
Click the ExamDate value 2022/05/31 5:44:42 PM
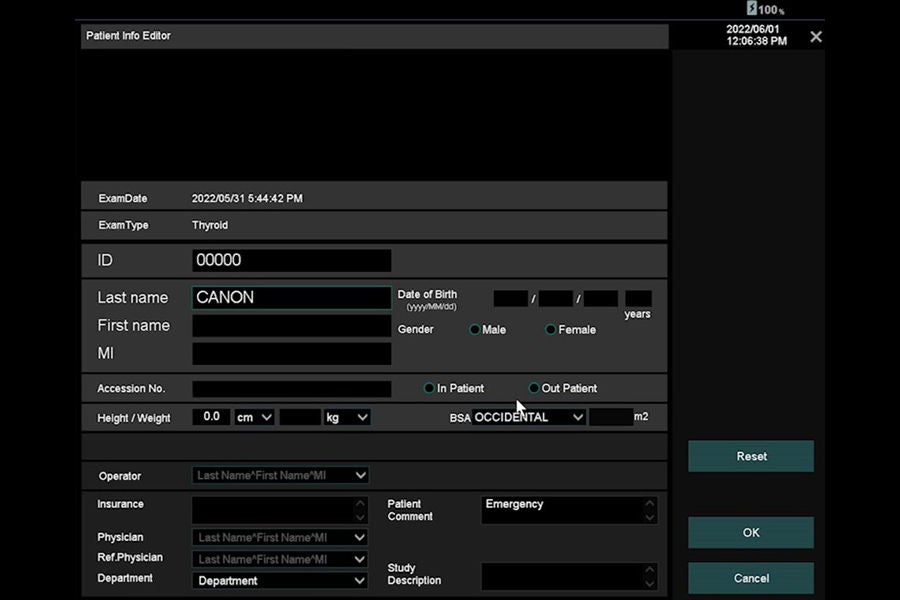(247, 198)
